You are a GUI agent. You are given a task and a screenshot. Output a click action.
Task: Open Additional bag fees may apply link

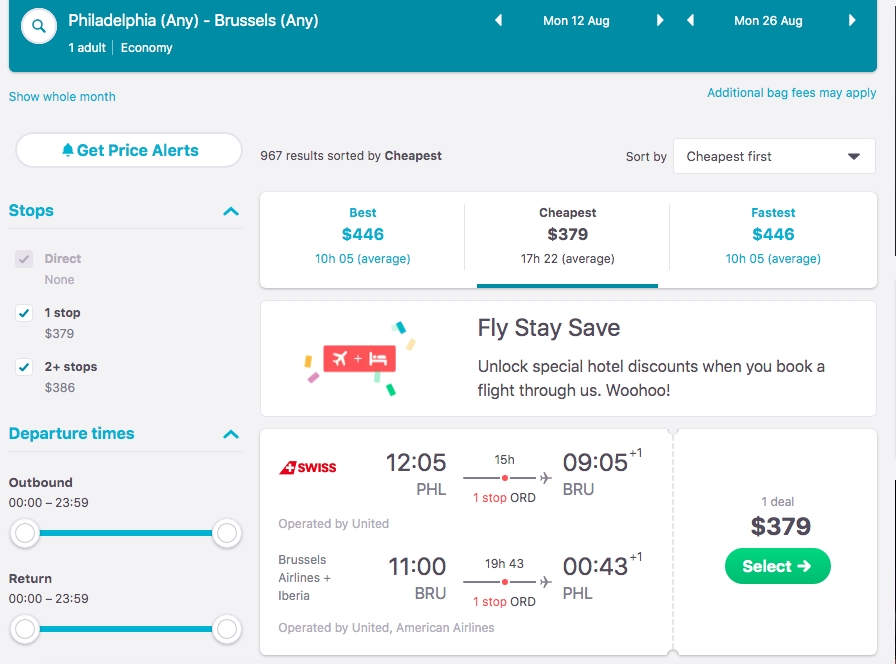tap(791, 93)
